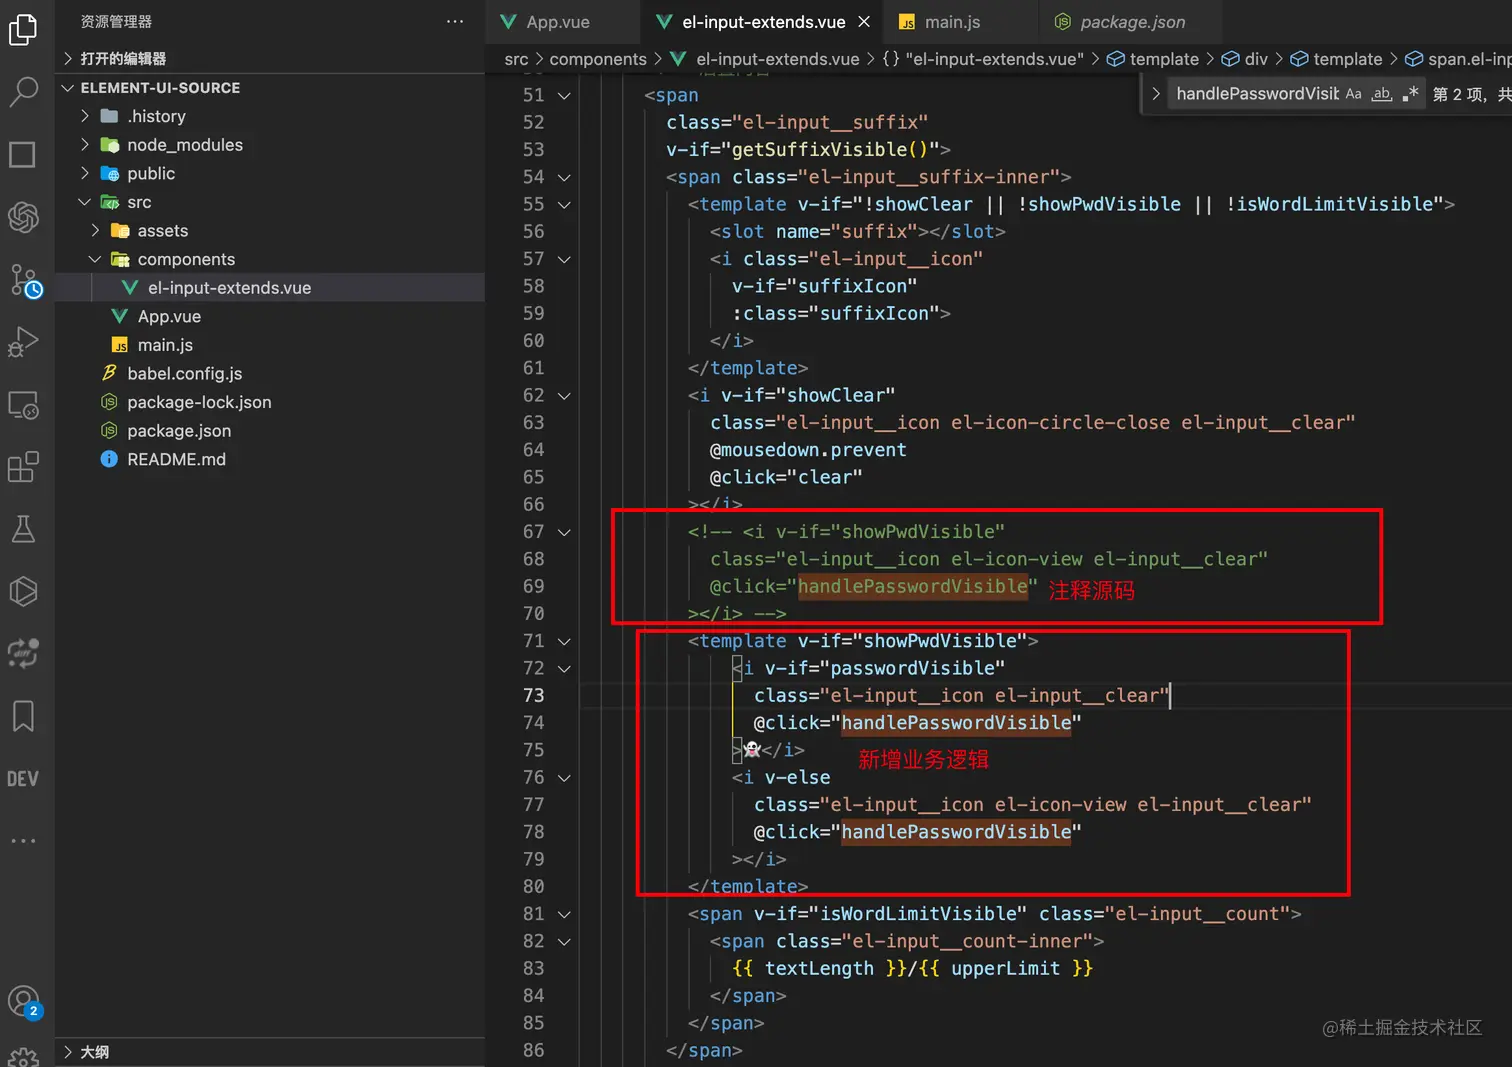The image size is (1512, 1067).
Task: Fold code at line 51
Action: tap(564, 96)
